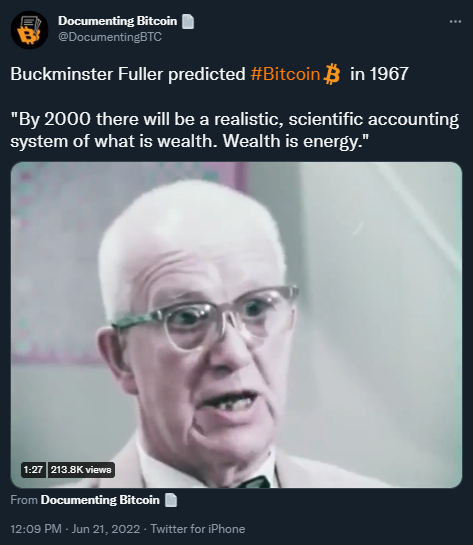Click the quoted tweet text about wealth
The image size is (473, 545).
(235, 130)
